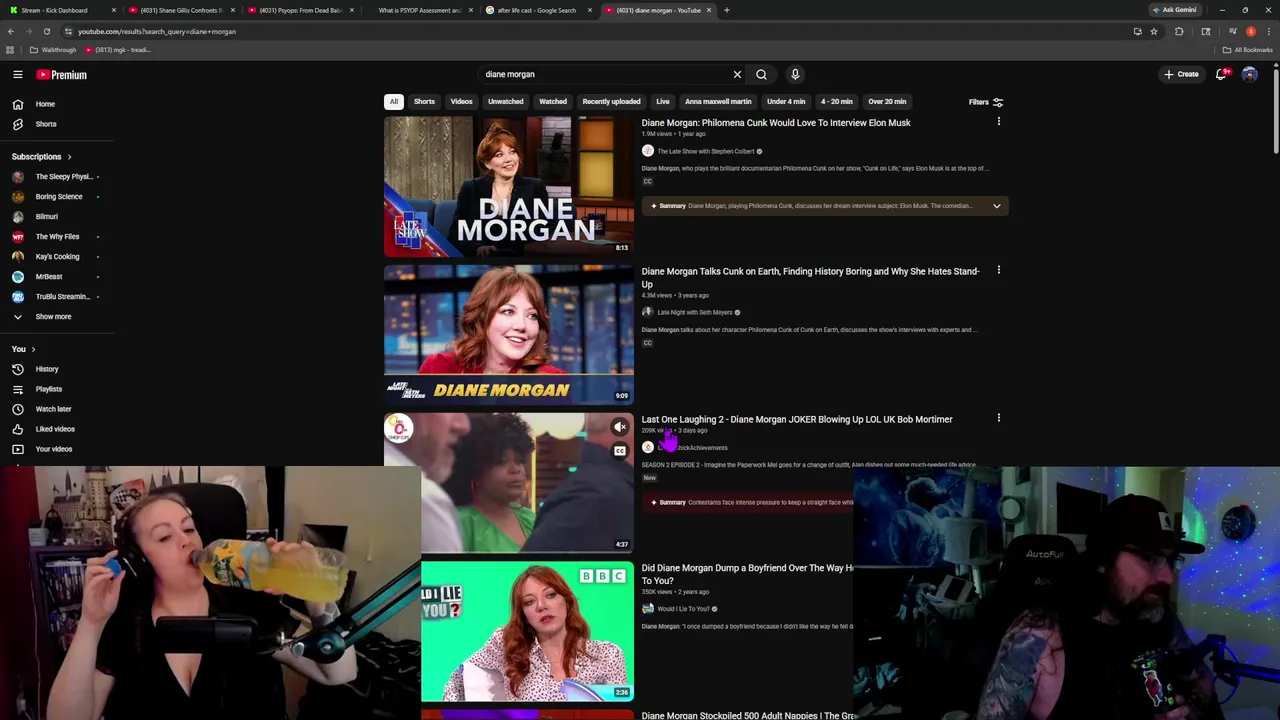Open History in the sidebar
1280x720 pixels.
47,369
